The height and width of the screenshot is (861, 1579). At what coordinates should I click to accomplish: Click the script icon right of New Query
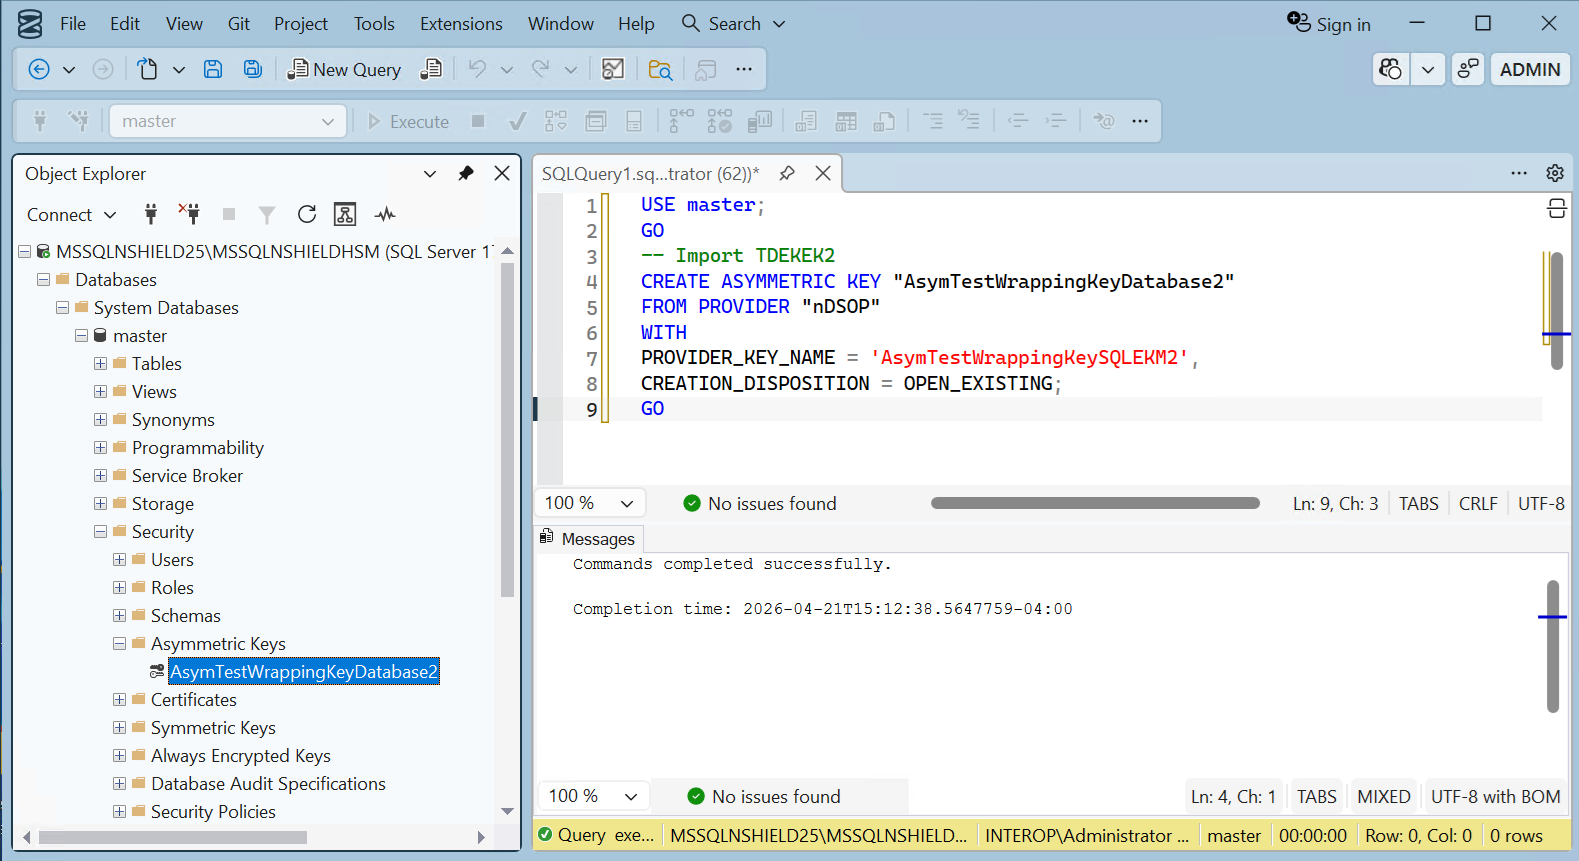pos(431,69)
